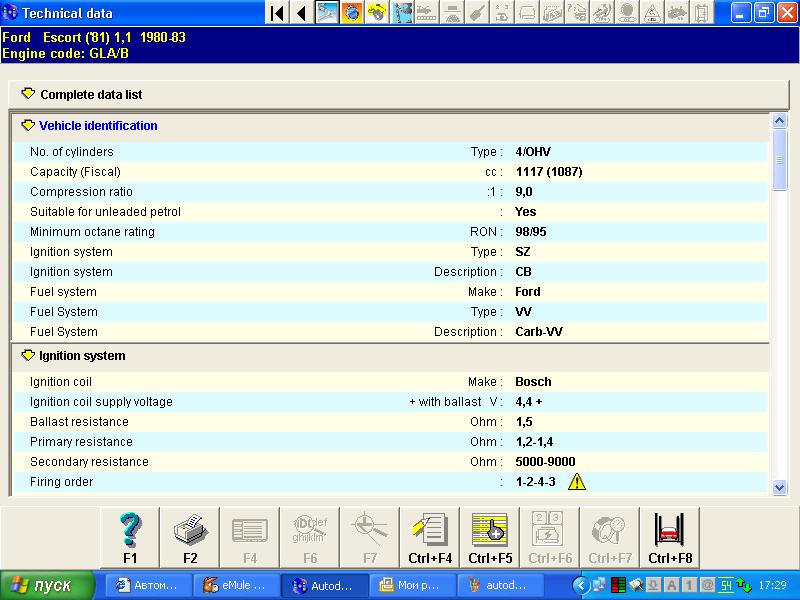The height and width of the screenshot is (600, 800).
Task: Click the greyed question-mark parts toolbar icon
Action: point(577,13)
